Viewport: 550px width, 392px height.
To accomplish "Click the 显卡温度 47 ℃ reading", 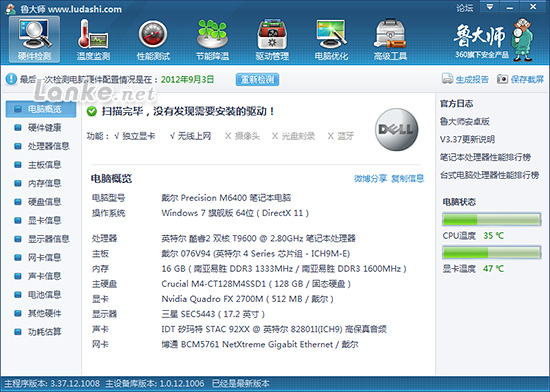I will coord(473,269).
